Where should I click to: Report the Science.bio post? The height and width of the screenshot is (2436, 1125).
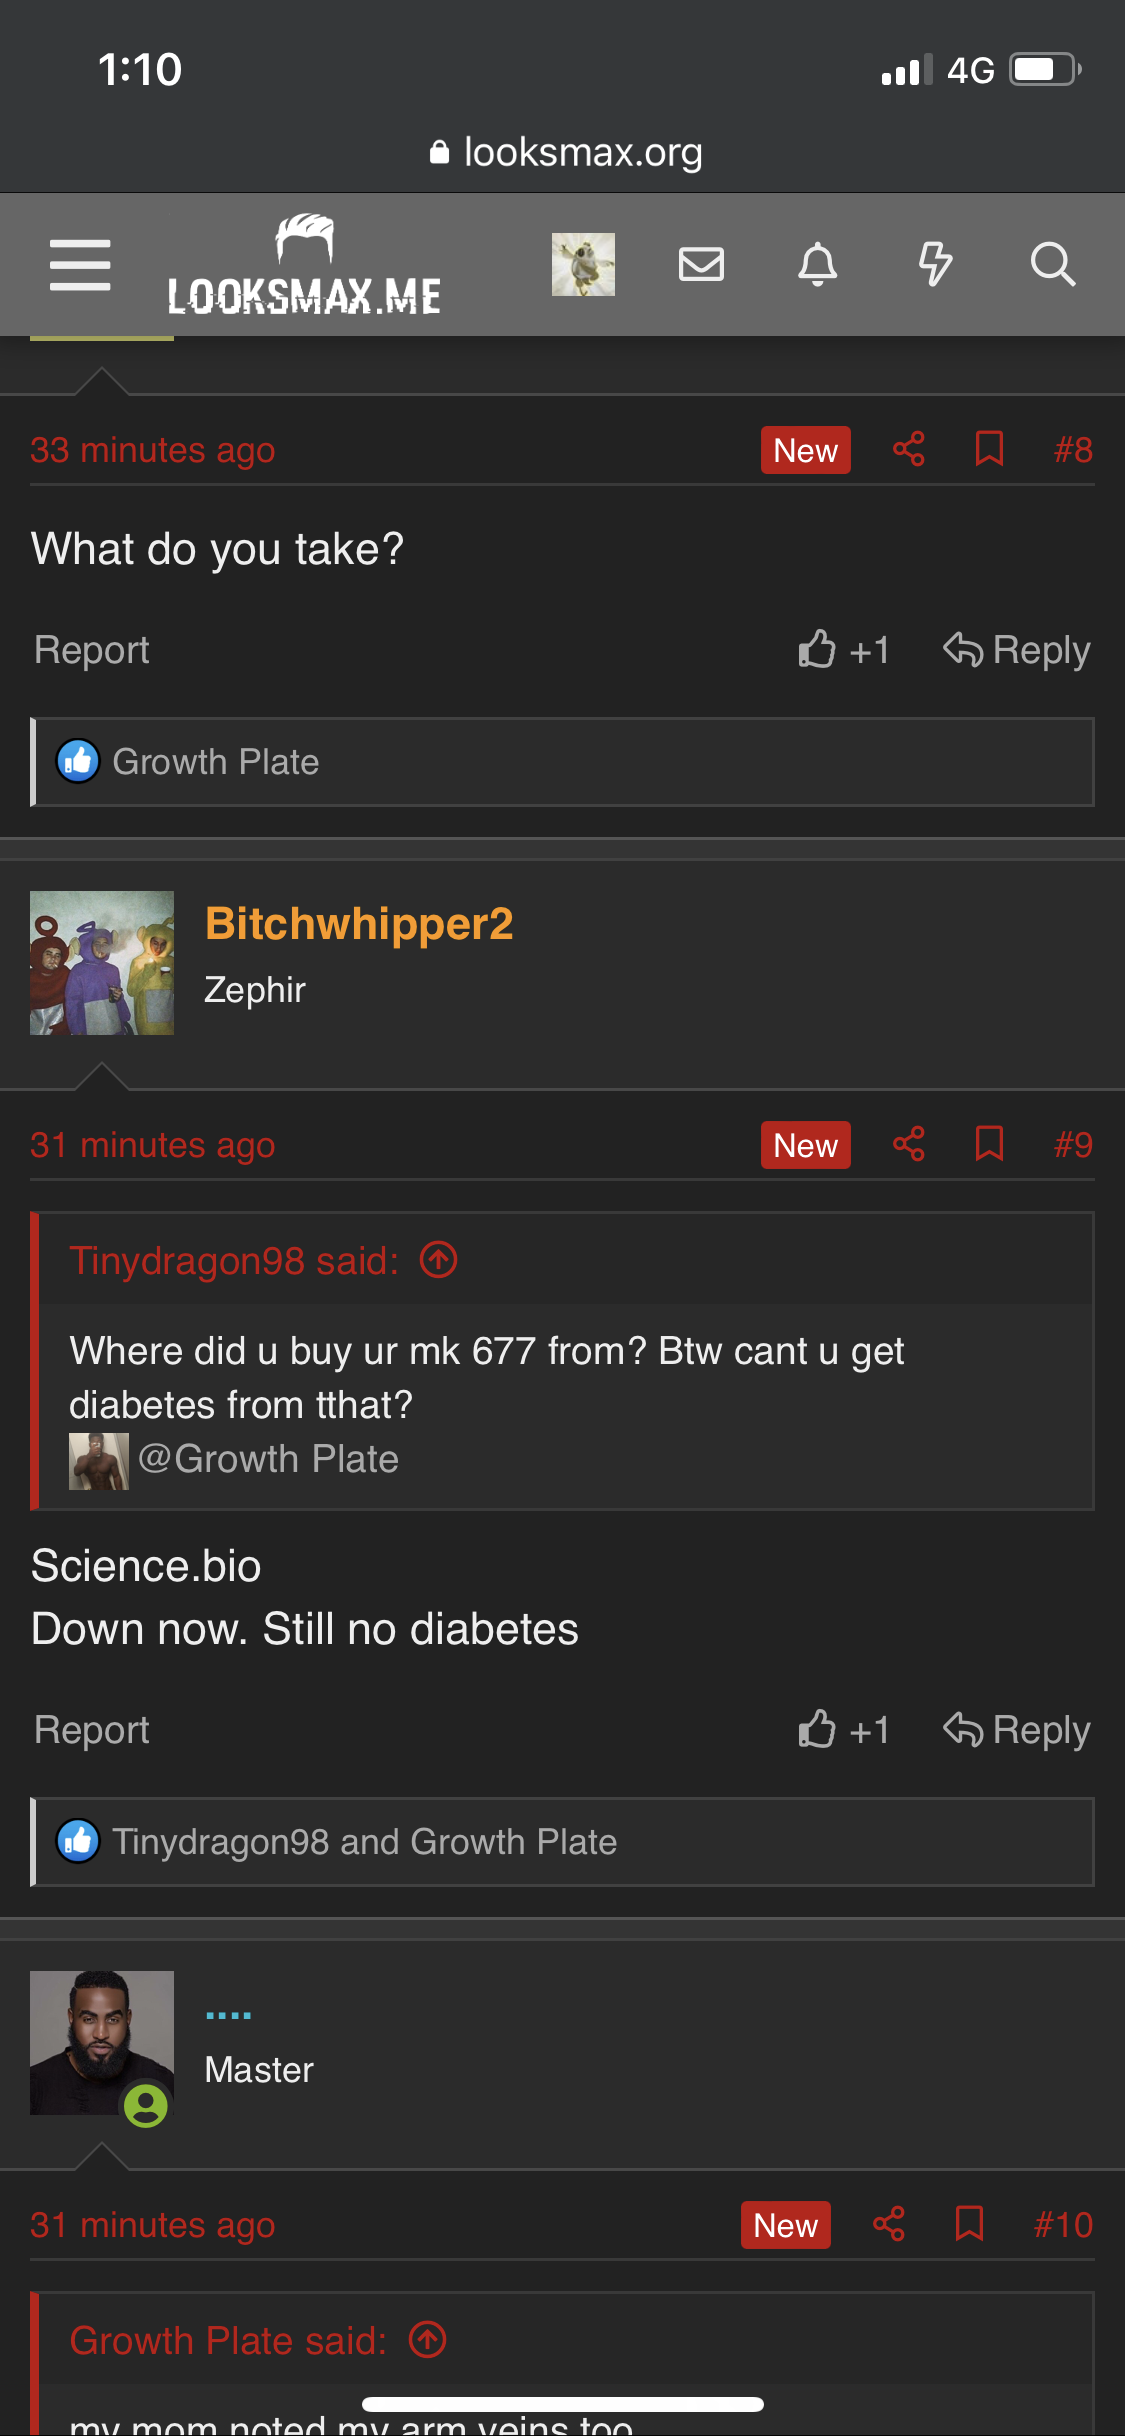click(92, 1730)
